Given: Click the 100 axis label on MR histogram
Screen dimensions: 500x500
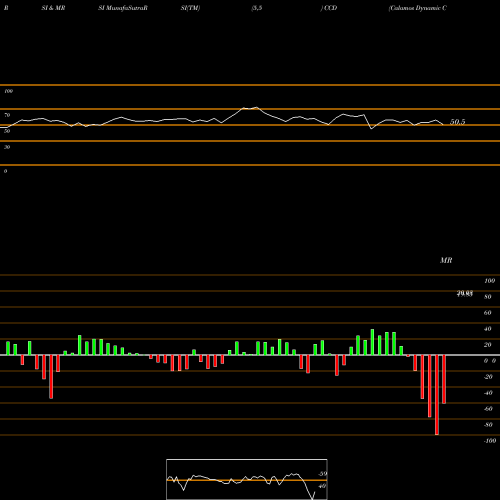Looking at the screenshot, I should point(489,281).
